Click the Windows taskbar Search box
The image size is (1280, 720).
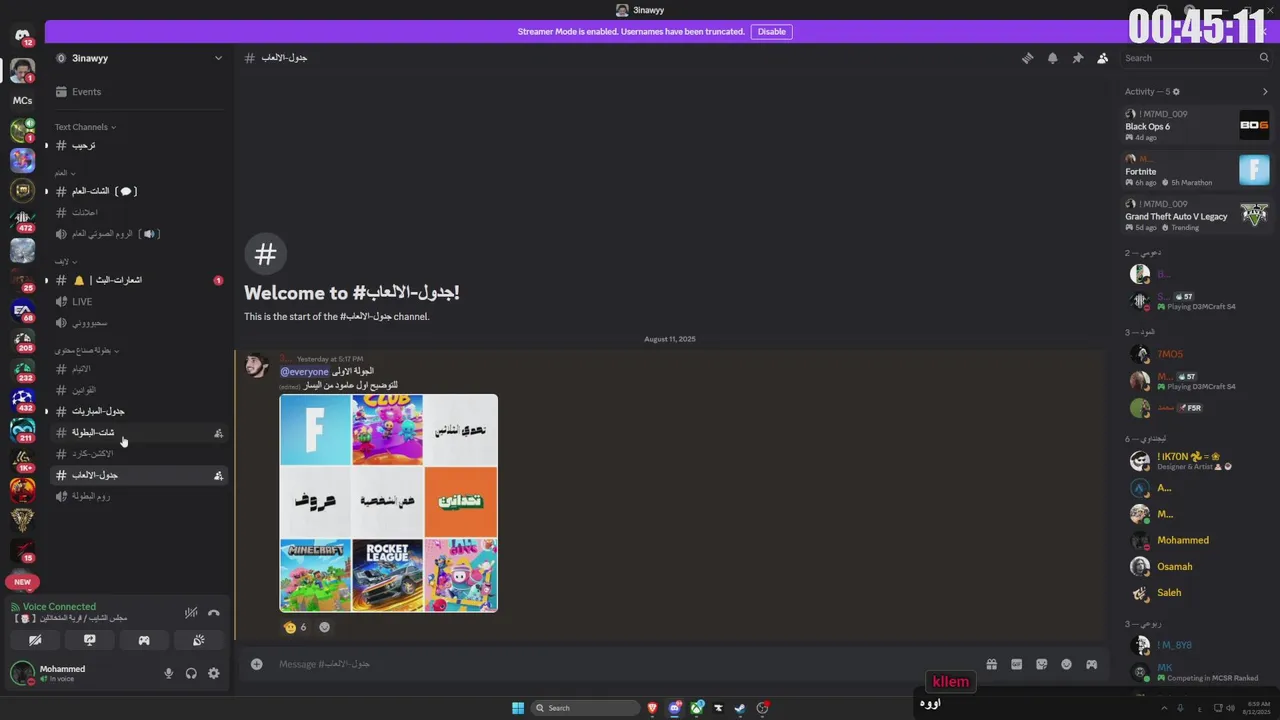(x=585, y=708)
